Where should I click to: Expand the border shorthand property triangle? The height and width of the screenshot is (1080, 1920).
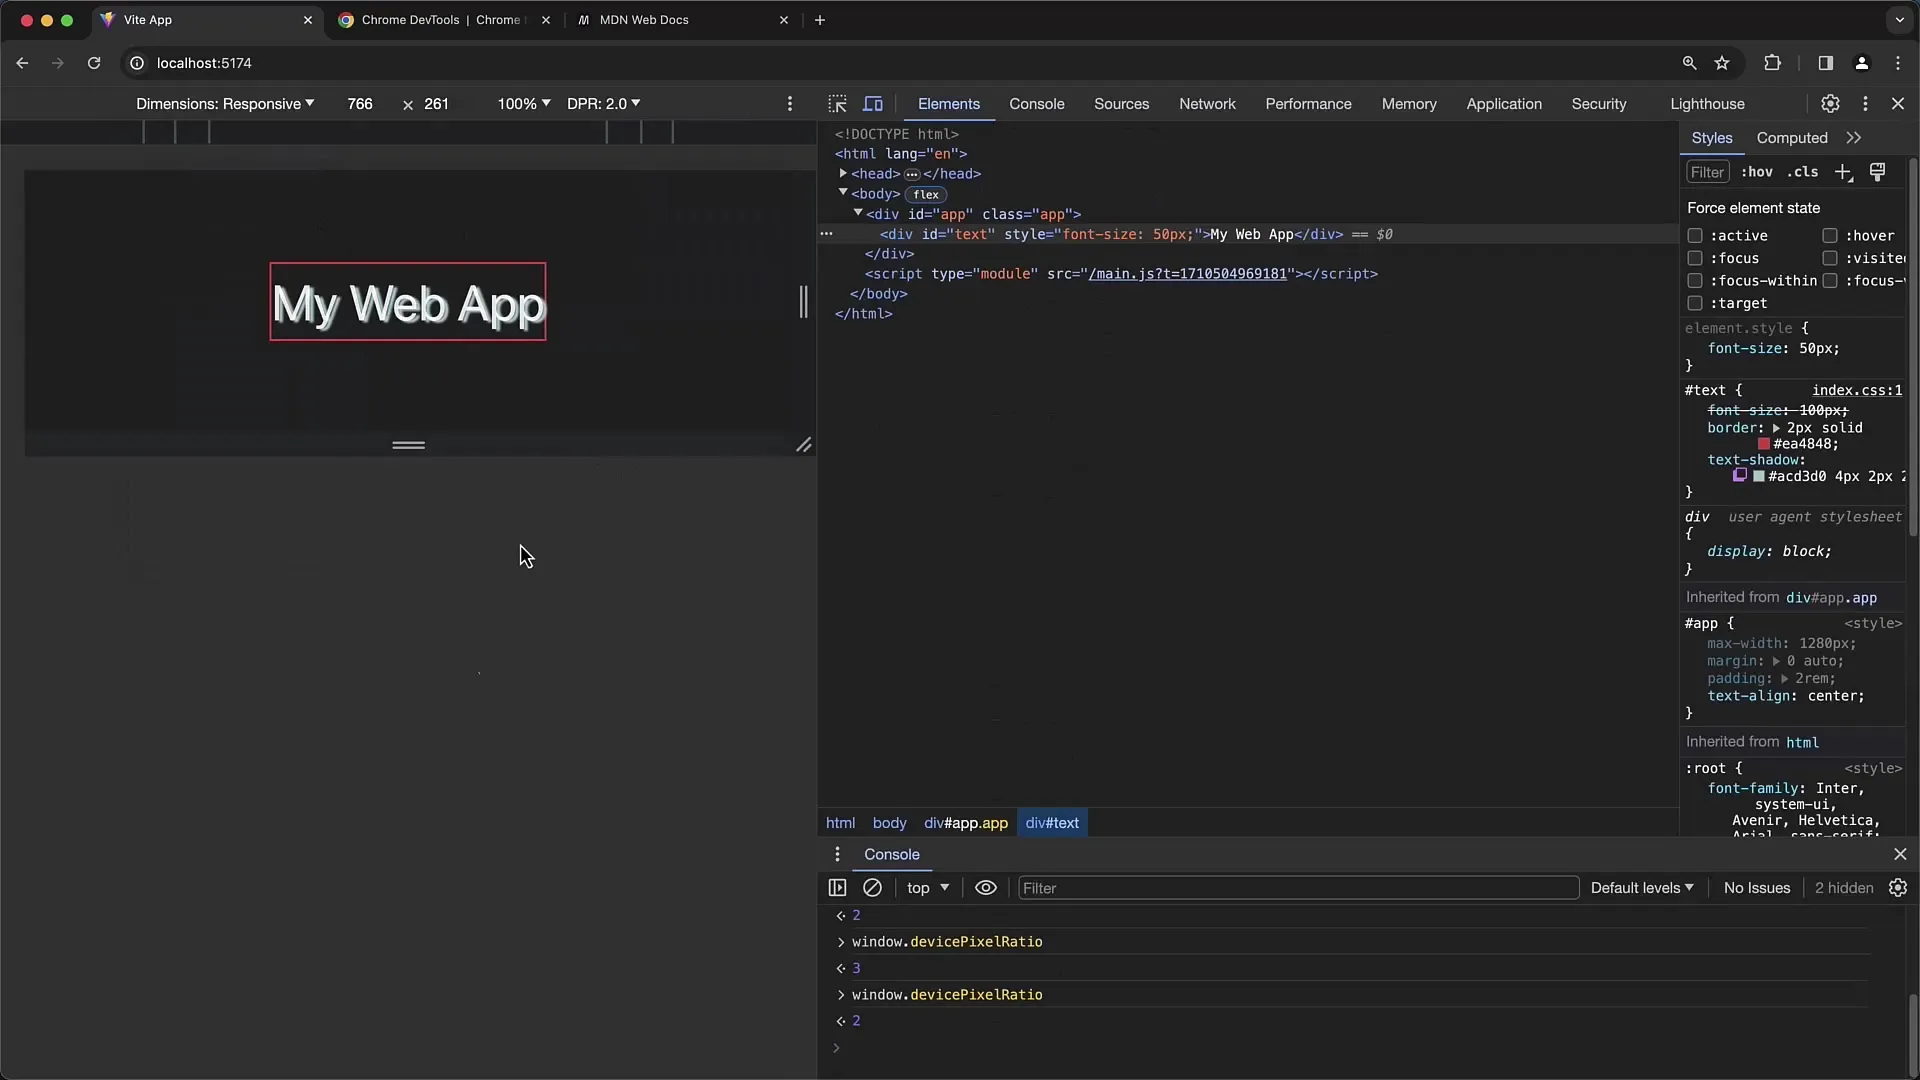coord(1777,428)
